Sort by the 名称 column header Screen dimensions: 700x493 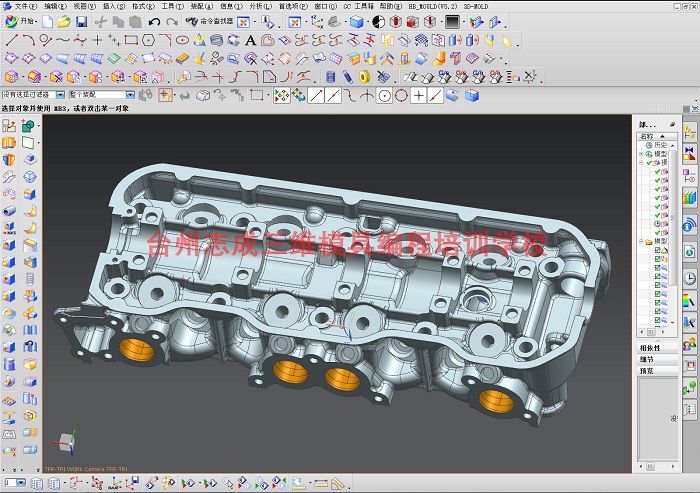(657, 136)
